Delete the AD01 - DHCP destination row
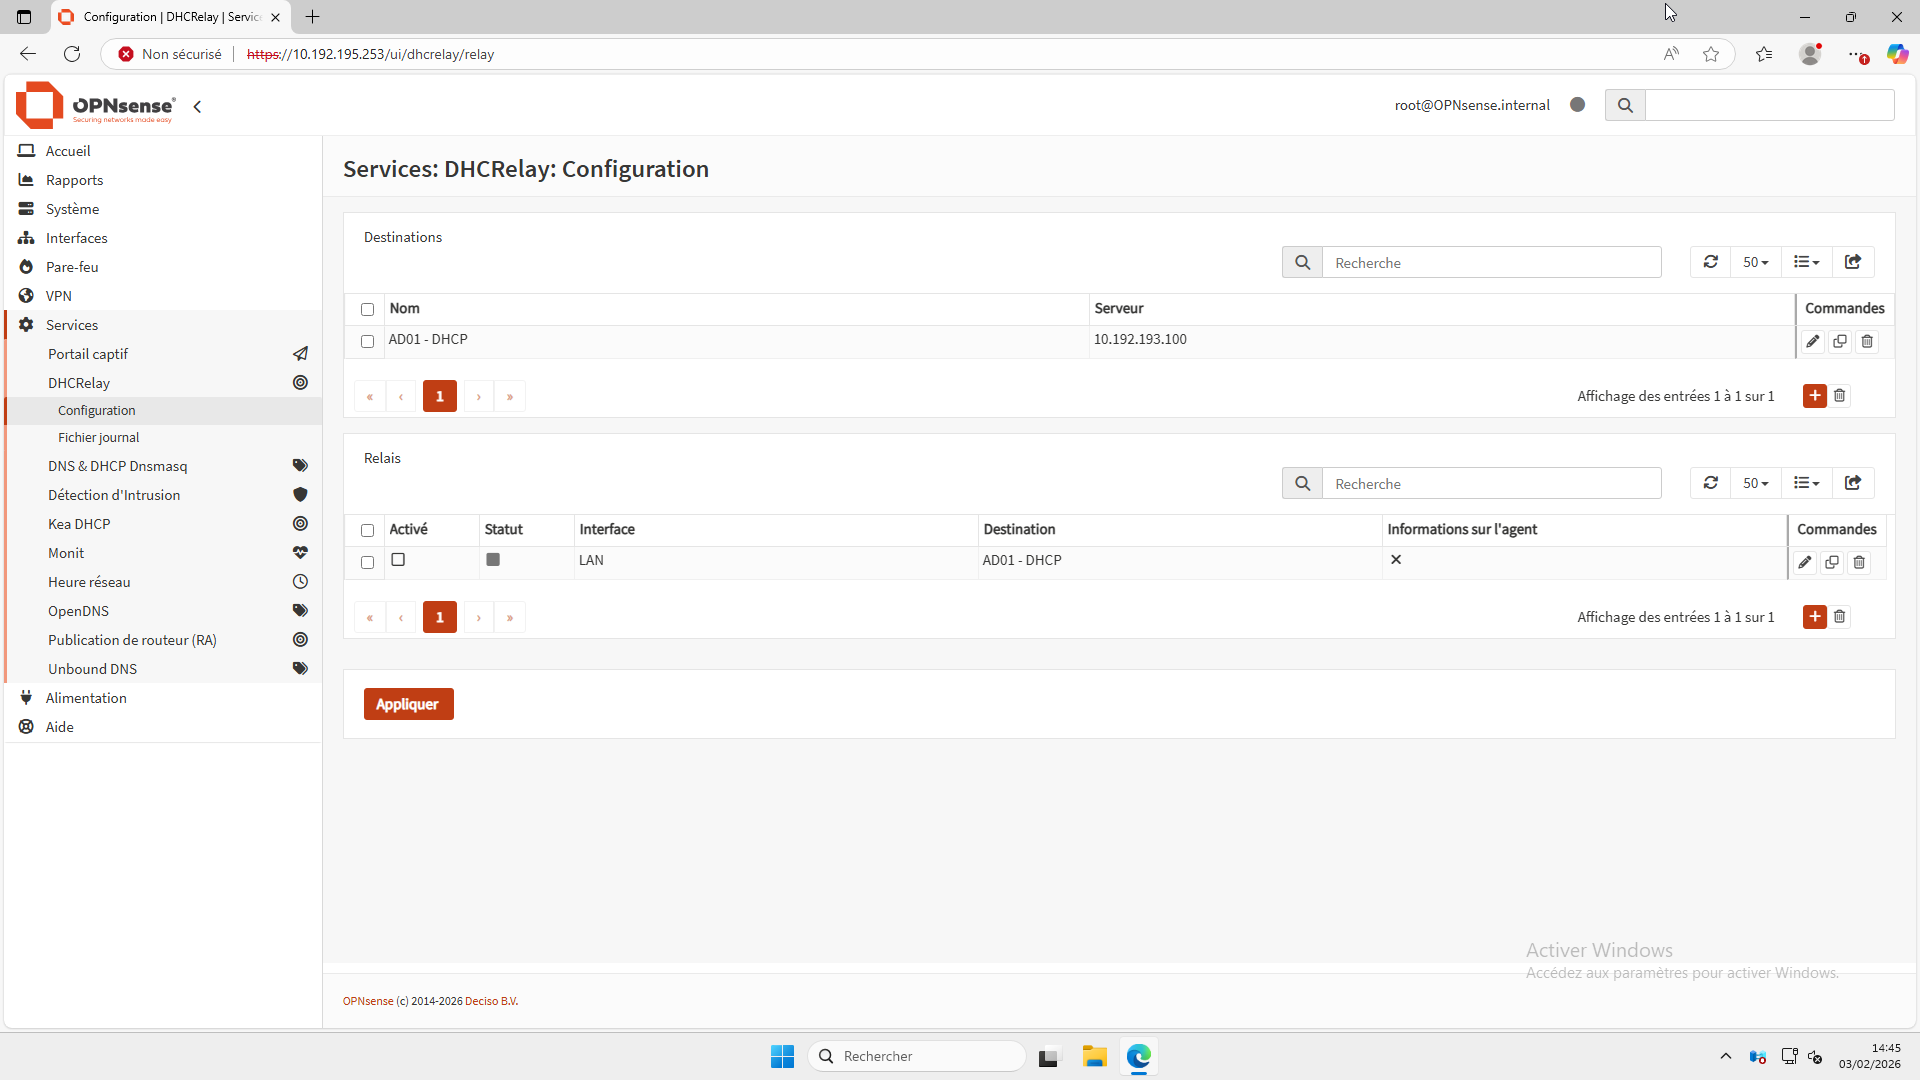Screen dimensions: 1920x1088 coord(1866,342)
